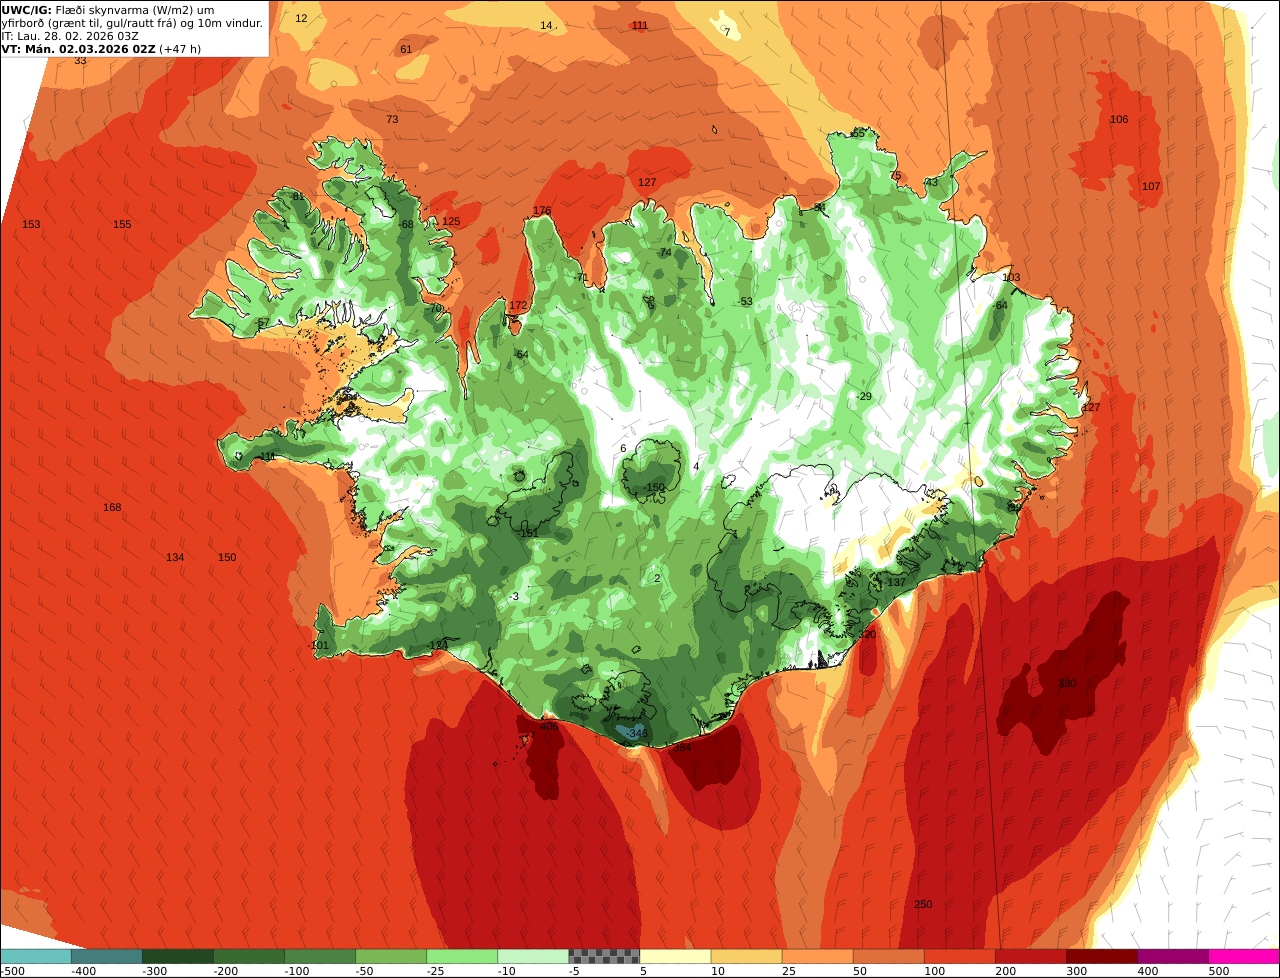The height and width of the screenshot is (978, 1280).
Task: Click the -10 to -5 pale green swatch
Action: point(533,956)
